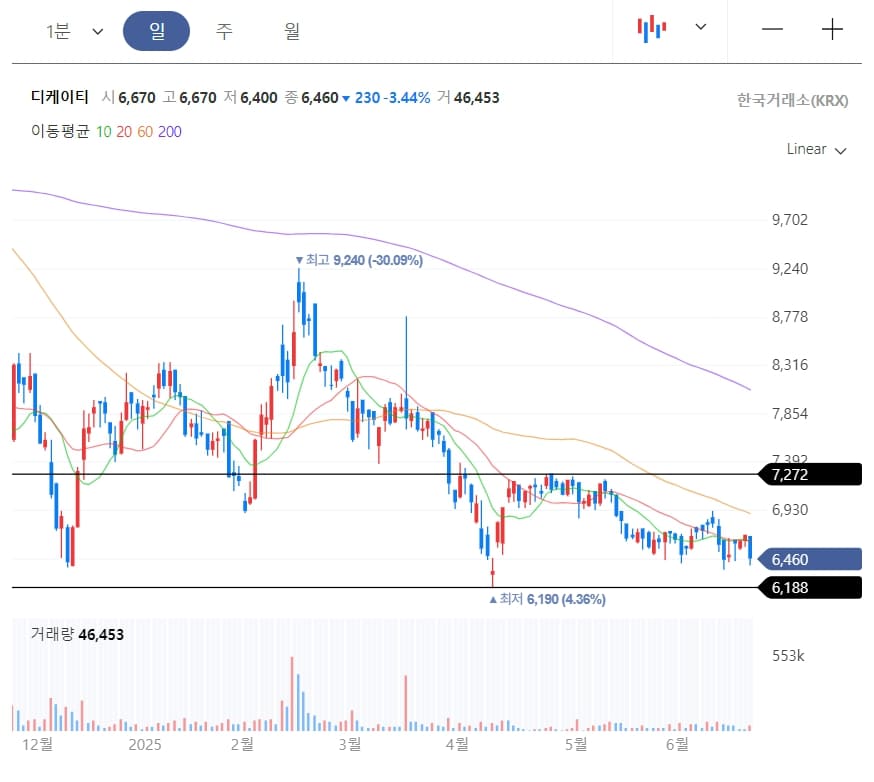Toggle the 10-day moving average
This screenshot has height=782, width=874.
[x=104, y=132]
